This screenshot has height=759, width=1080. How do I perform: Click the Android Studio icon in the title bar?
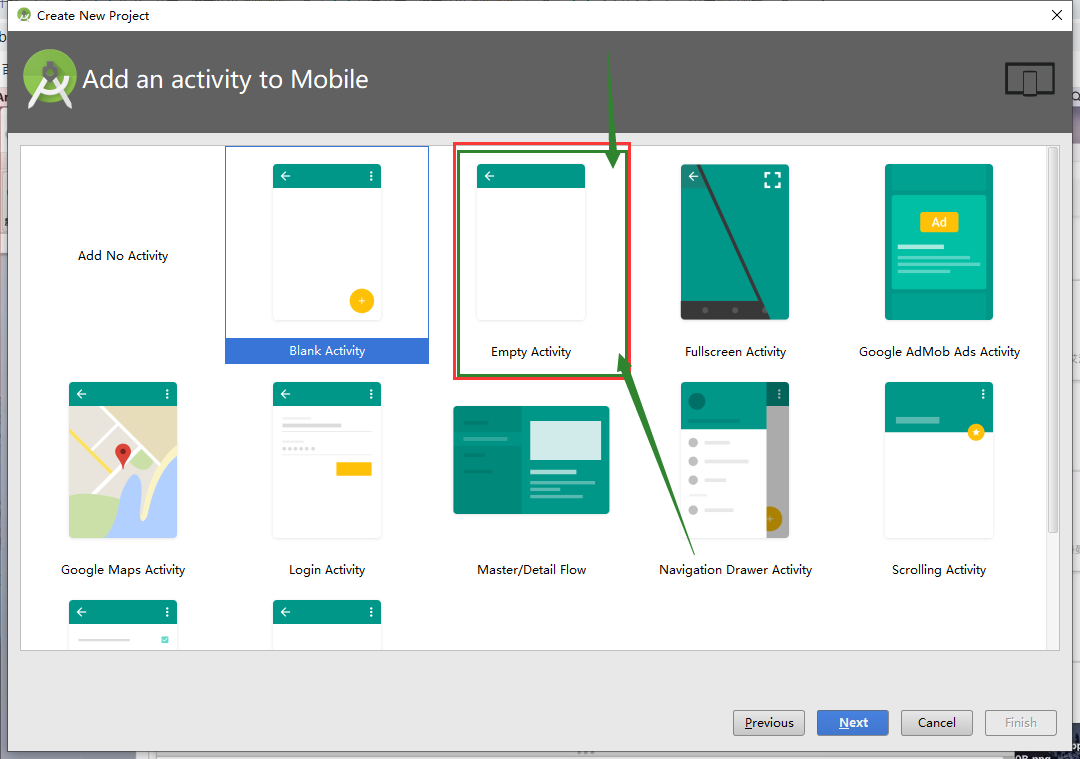tap(24, 14)
